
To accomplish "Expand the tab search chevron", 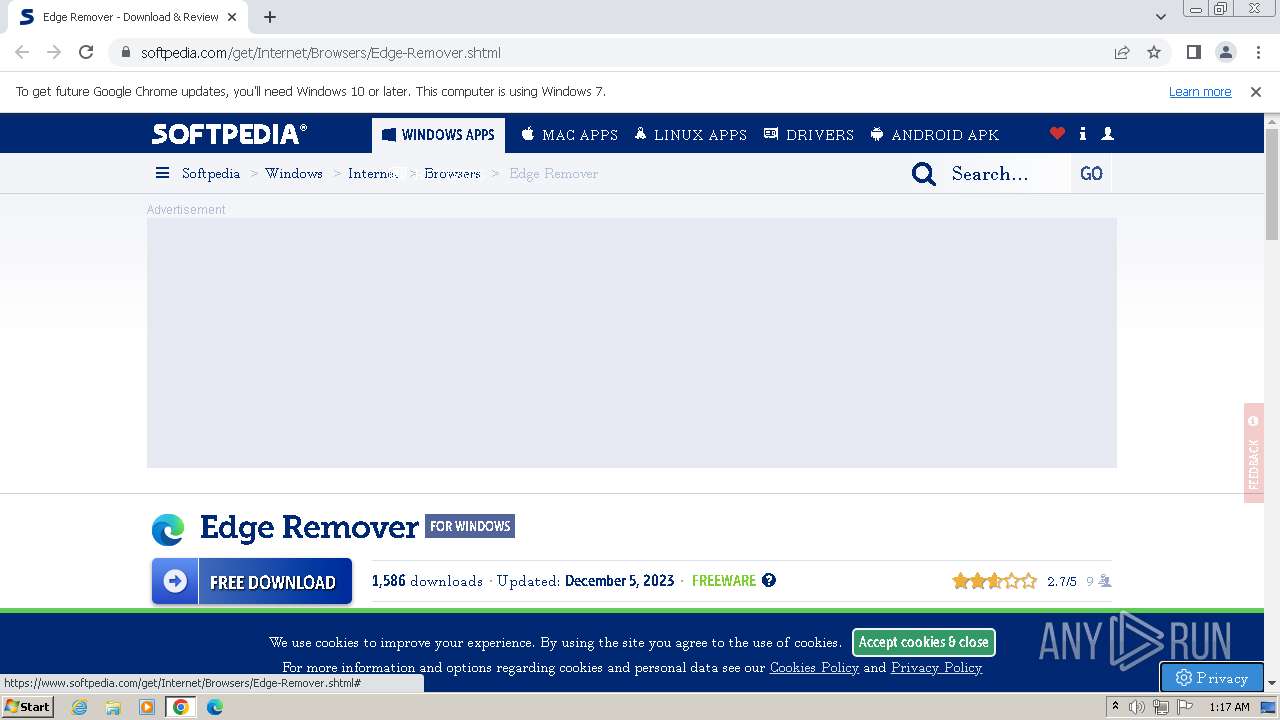I will coord(1160,17).
